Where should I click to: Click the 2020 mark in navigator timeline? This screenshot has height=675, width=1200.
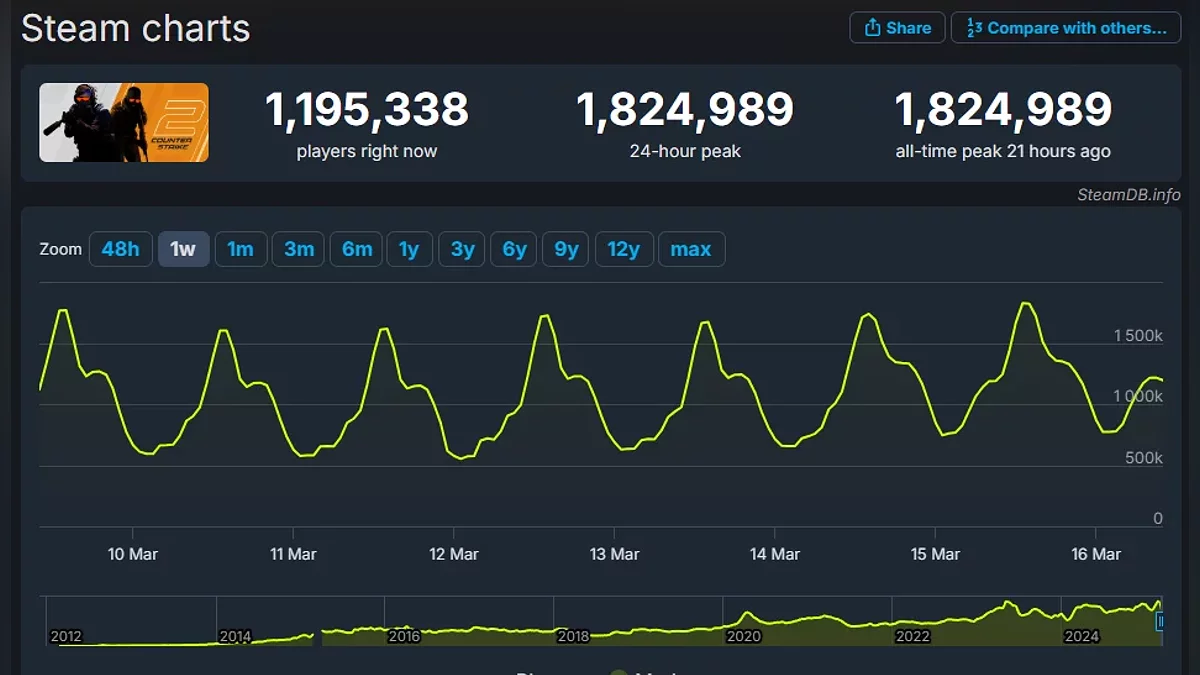click(x=744, y=636)
